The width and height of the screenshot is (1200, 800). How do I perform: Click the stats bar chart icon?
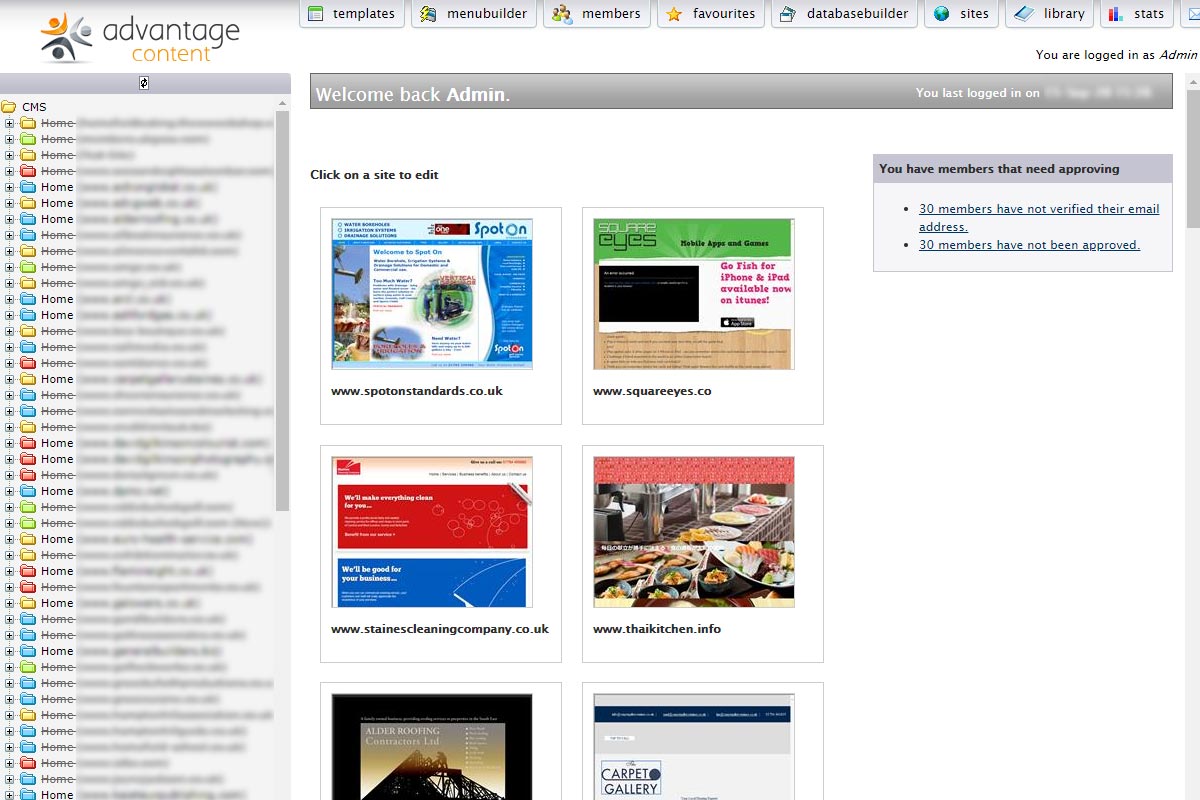pos(1116,14)
